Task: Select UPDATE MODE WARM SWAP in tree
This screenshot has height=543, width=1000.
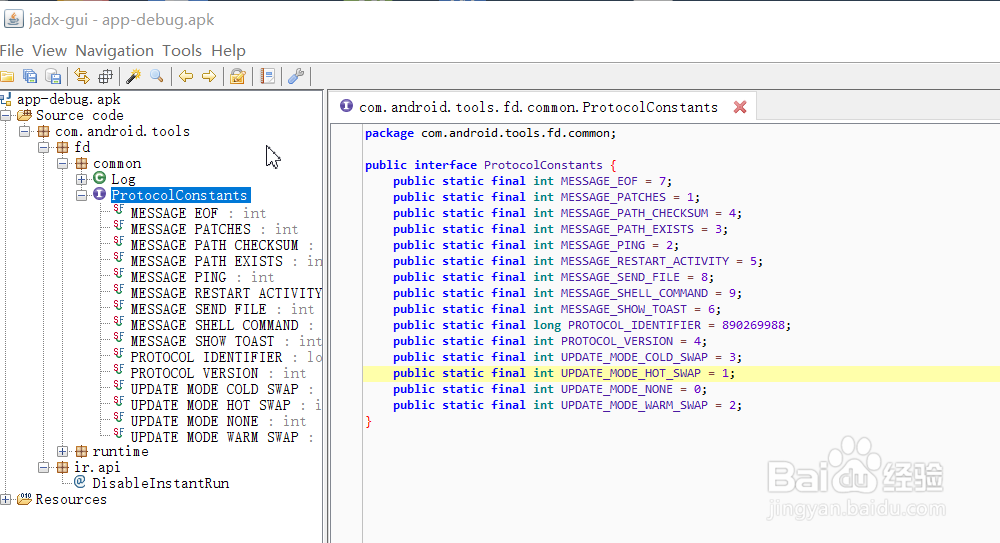Action: tap(222, 436)
